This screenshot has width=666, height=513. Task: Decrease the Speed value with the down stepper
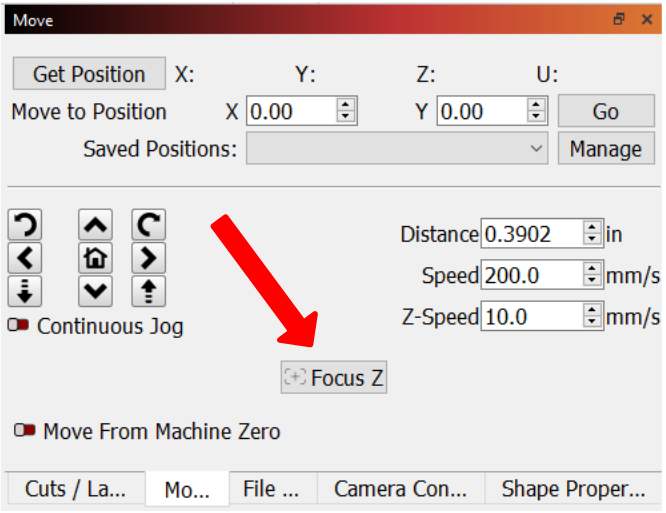point(592,281)
